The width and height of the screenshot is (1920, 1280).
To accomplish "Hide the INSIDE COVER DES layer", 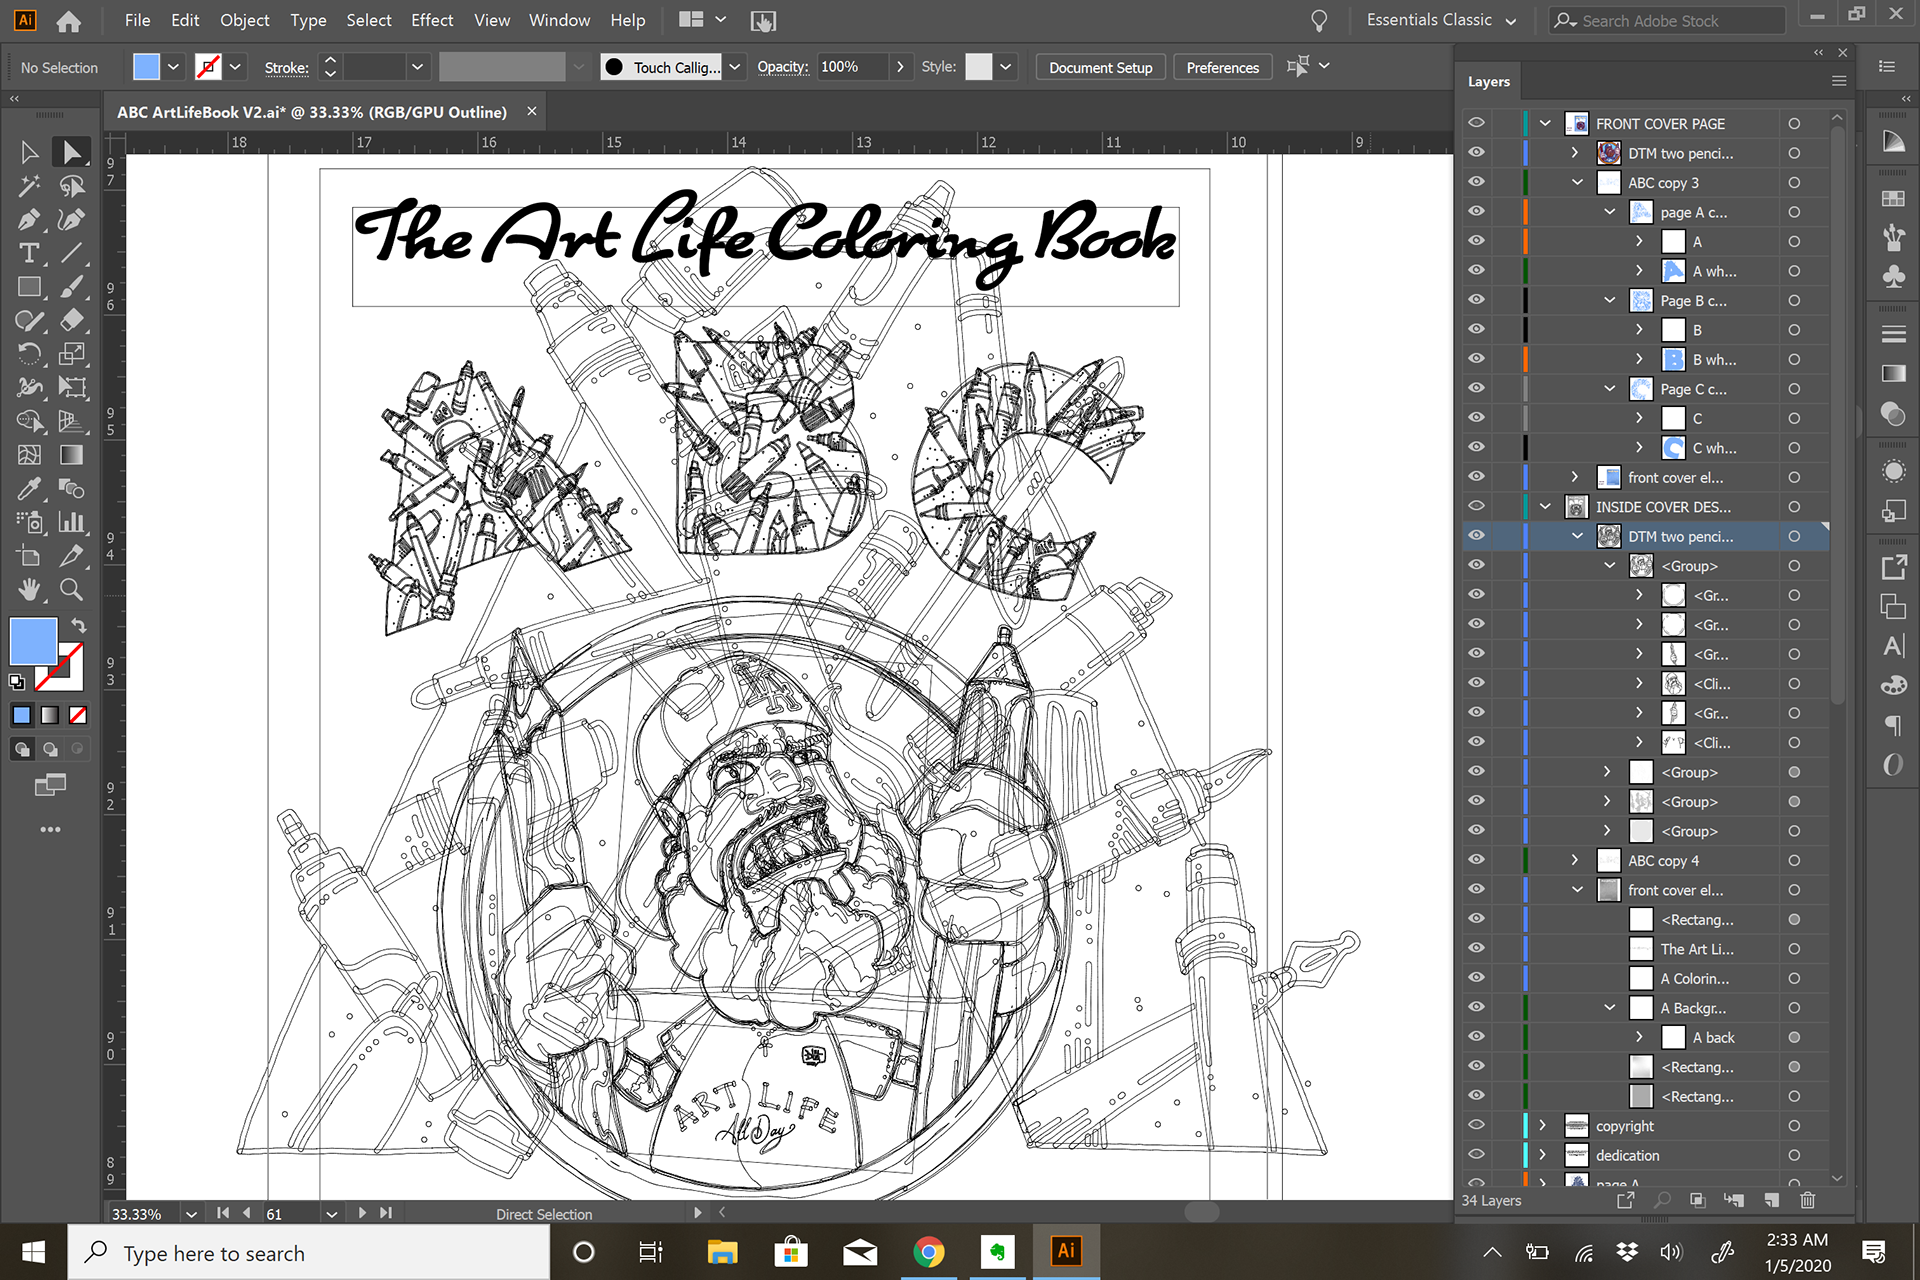I will point(1477,506).
